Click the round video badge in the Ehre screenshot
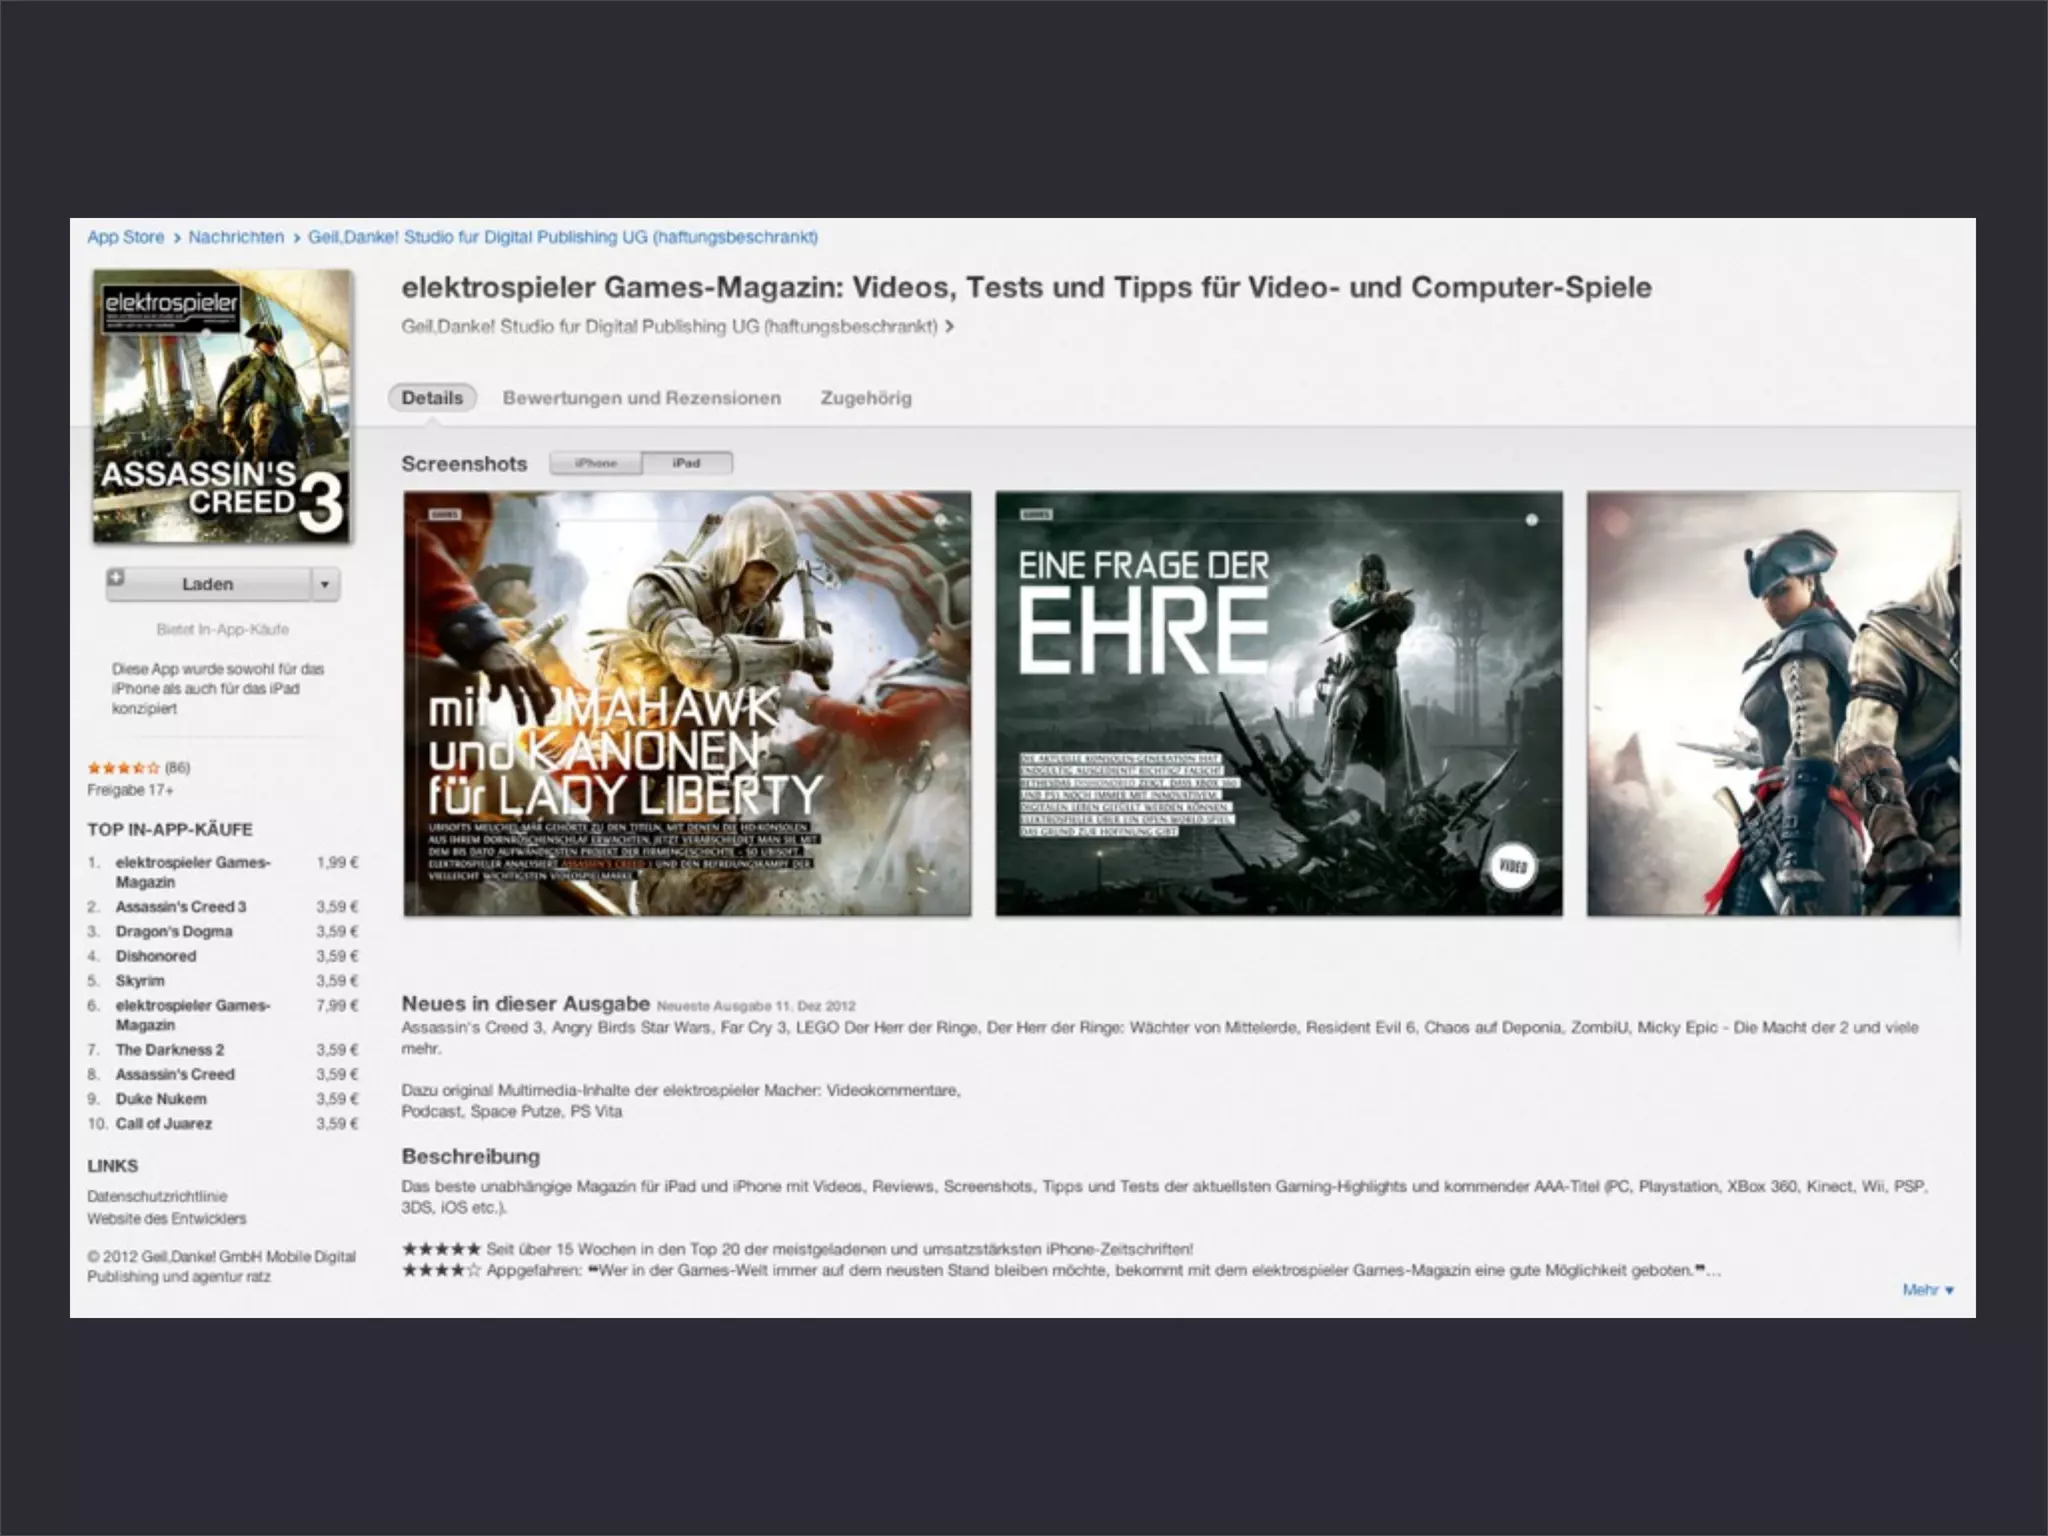2048x1536 pixels. (x=1511, y=866)
